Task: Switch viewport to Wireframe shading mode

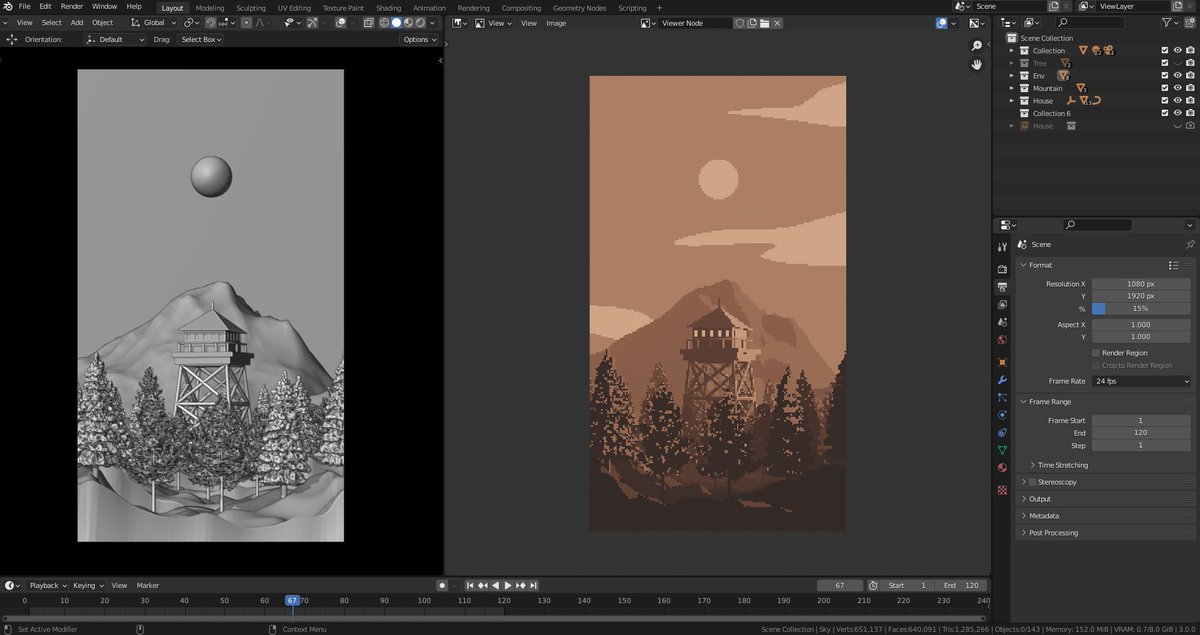Action: [x=384, y=23]
